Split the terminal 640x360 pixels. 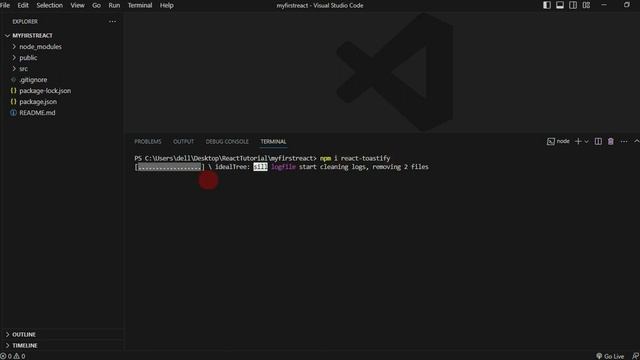(x=598, y=141)
